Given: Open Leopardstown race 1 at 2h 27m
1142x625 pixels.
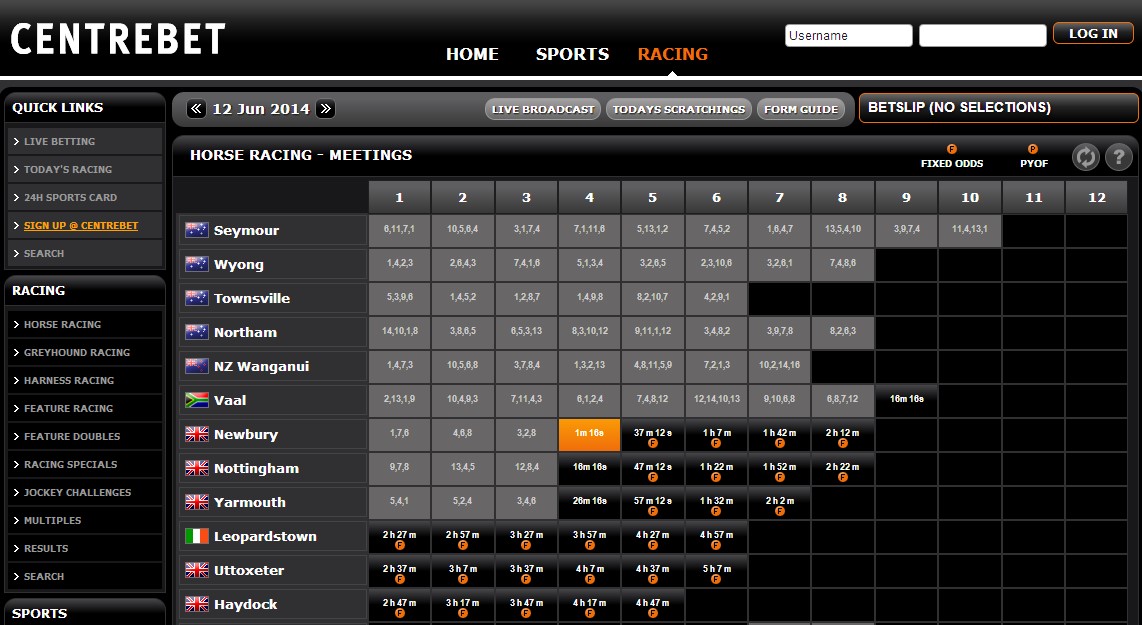Looking at the screenshot, I should tap(399, 536).
